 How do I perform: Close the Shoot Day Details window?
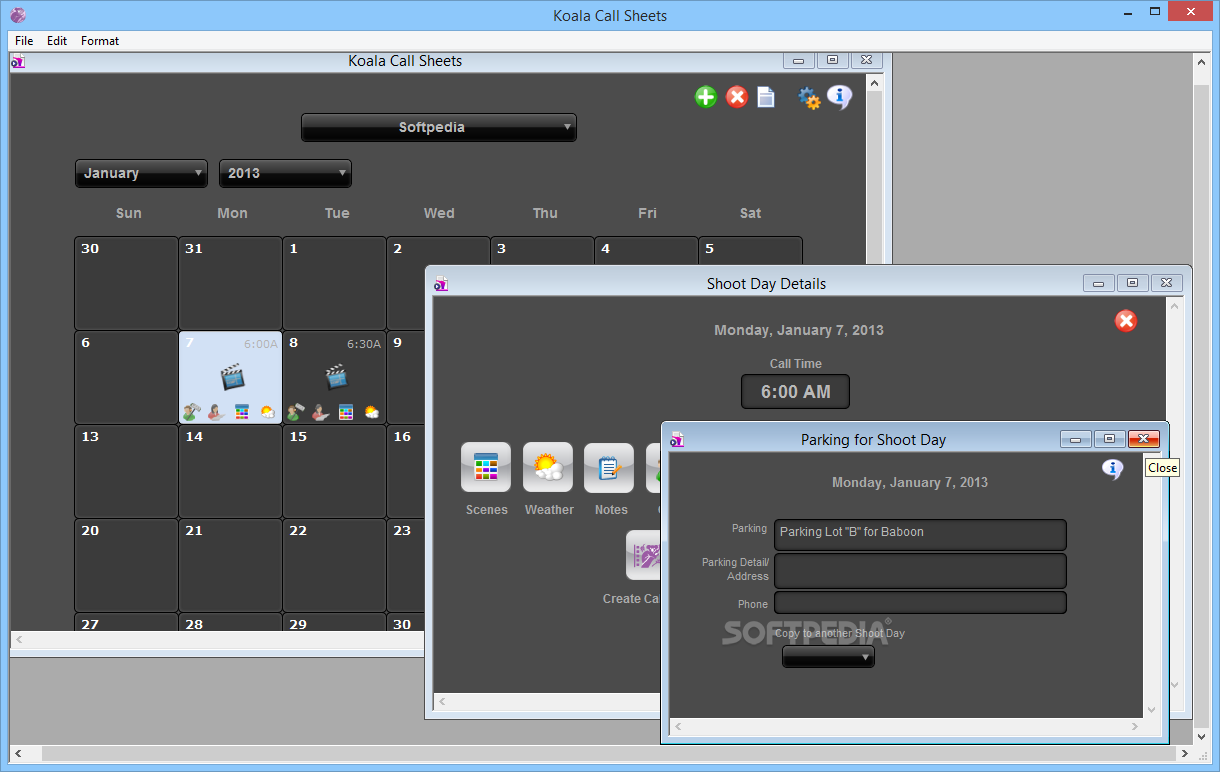[1166, 283]
